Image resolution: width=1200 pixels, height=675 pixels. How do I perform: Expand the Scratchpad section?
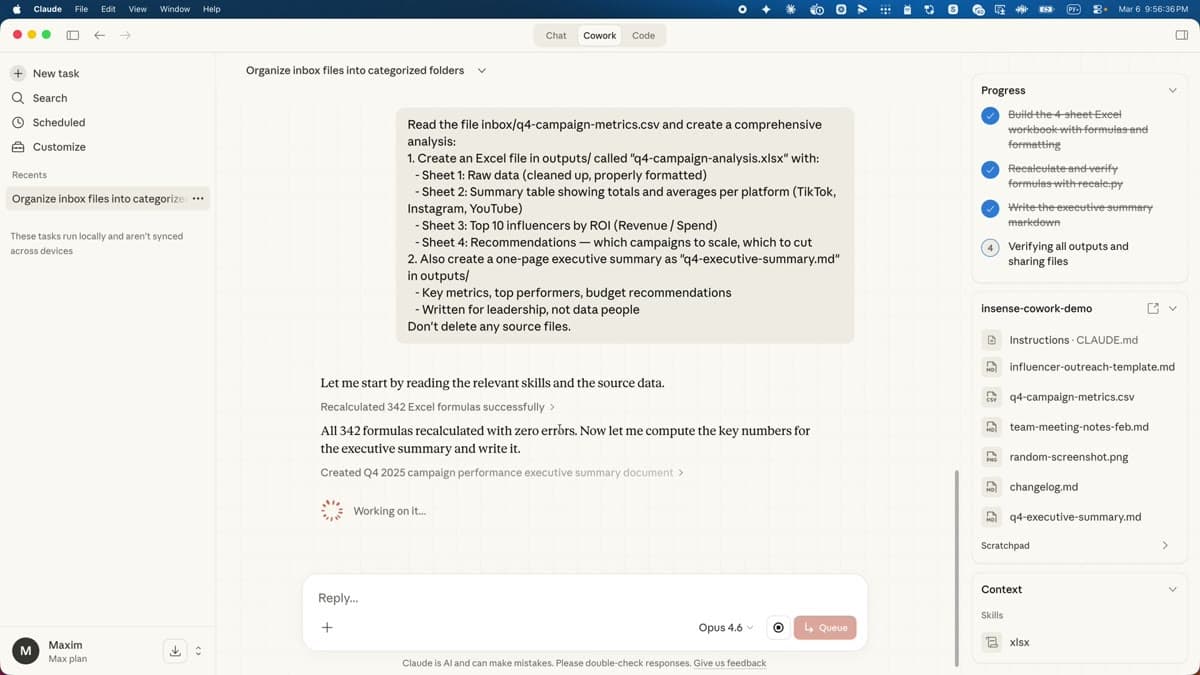pyautogui.click(x=1164, y=545)
